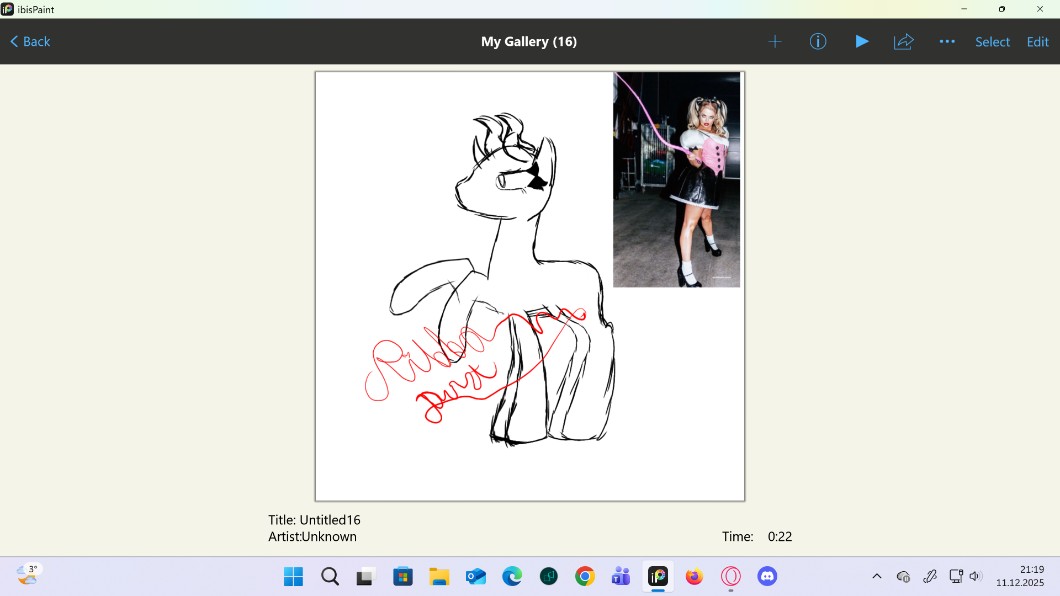Open Discord from the taskbar

[x=767, y=576]
